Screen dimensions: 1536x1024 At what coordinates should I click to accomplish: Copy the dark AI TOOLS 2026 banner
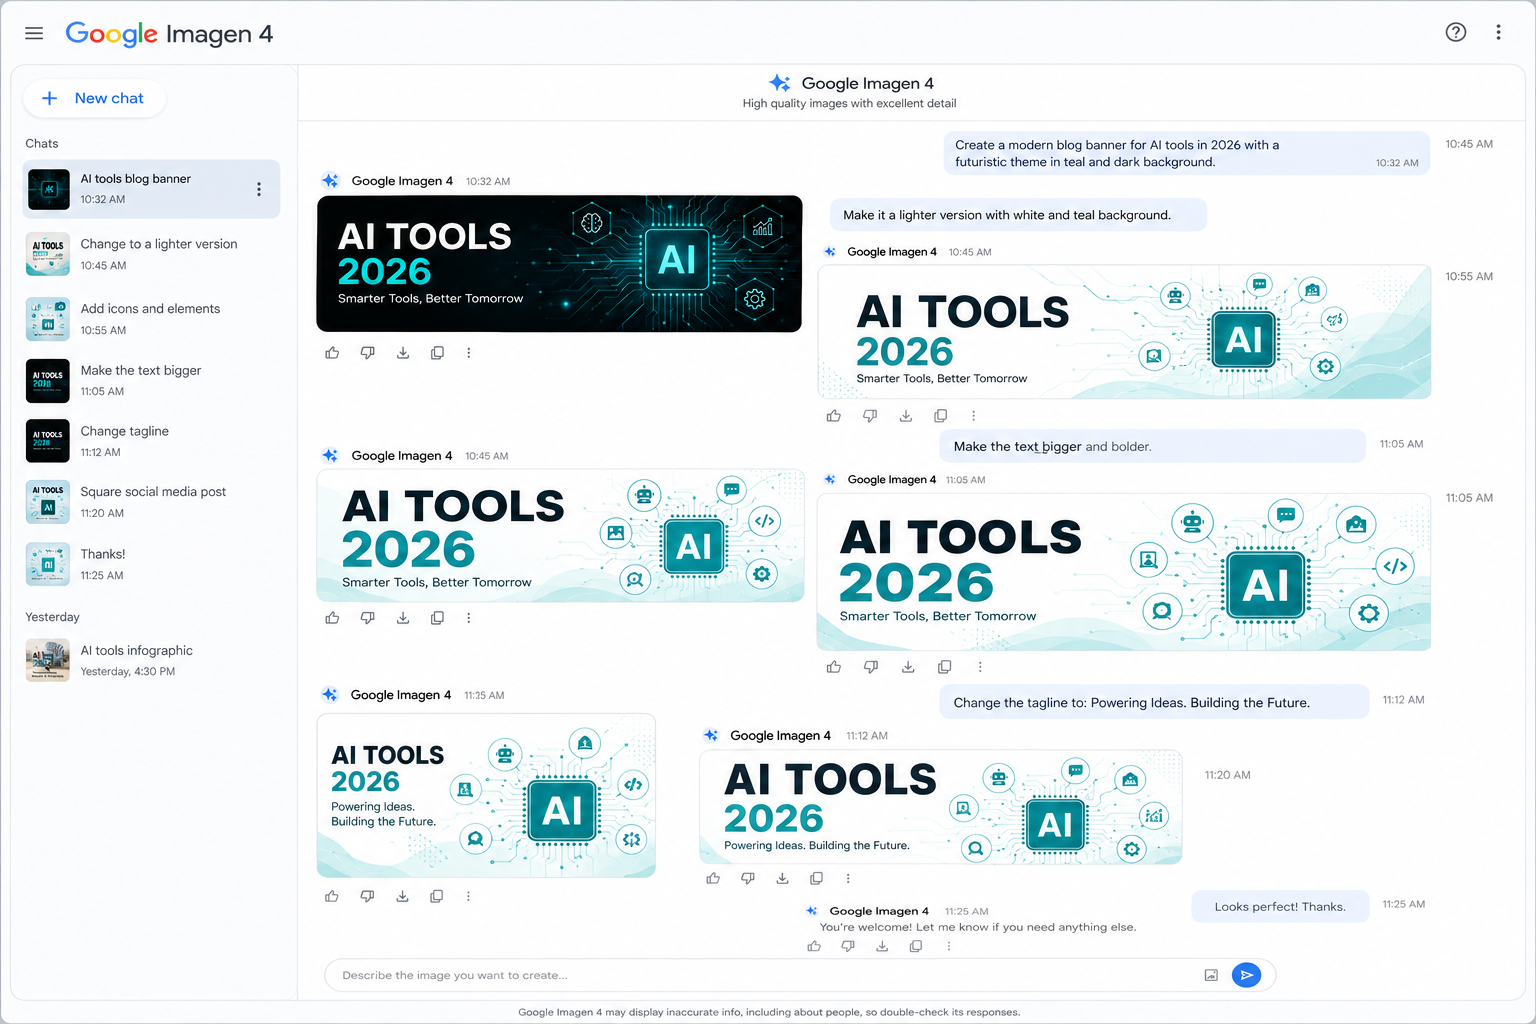click(x=437, y=353)
